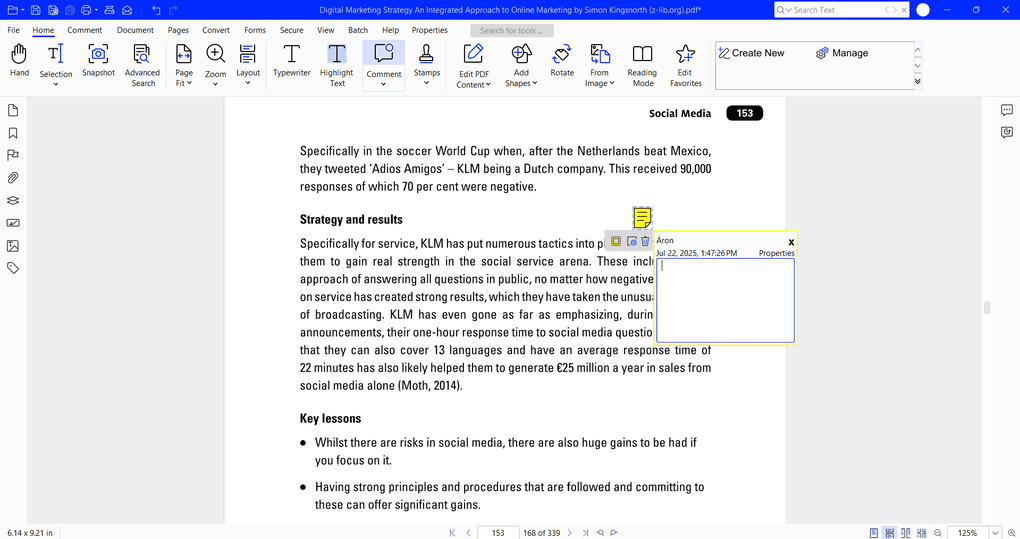Expand the Edit PDF Content dropdown
This screenshot has width=1020, height=539.
click(x=474, y=84)
